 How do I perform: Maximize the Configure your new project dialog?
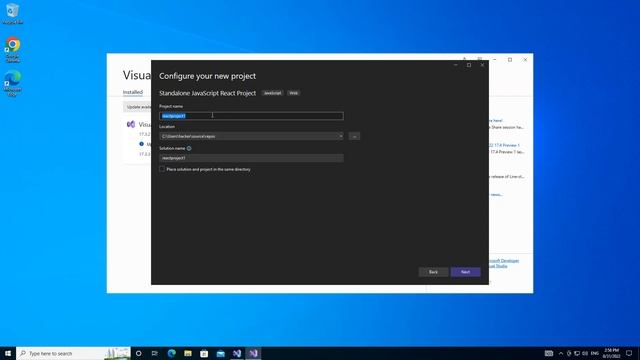click(469, 65)
